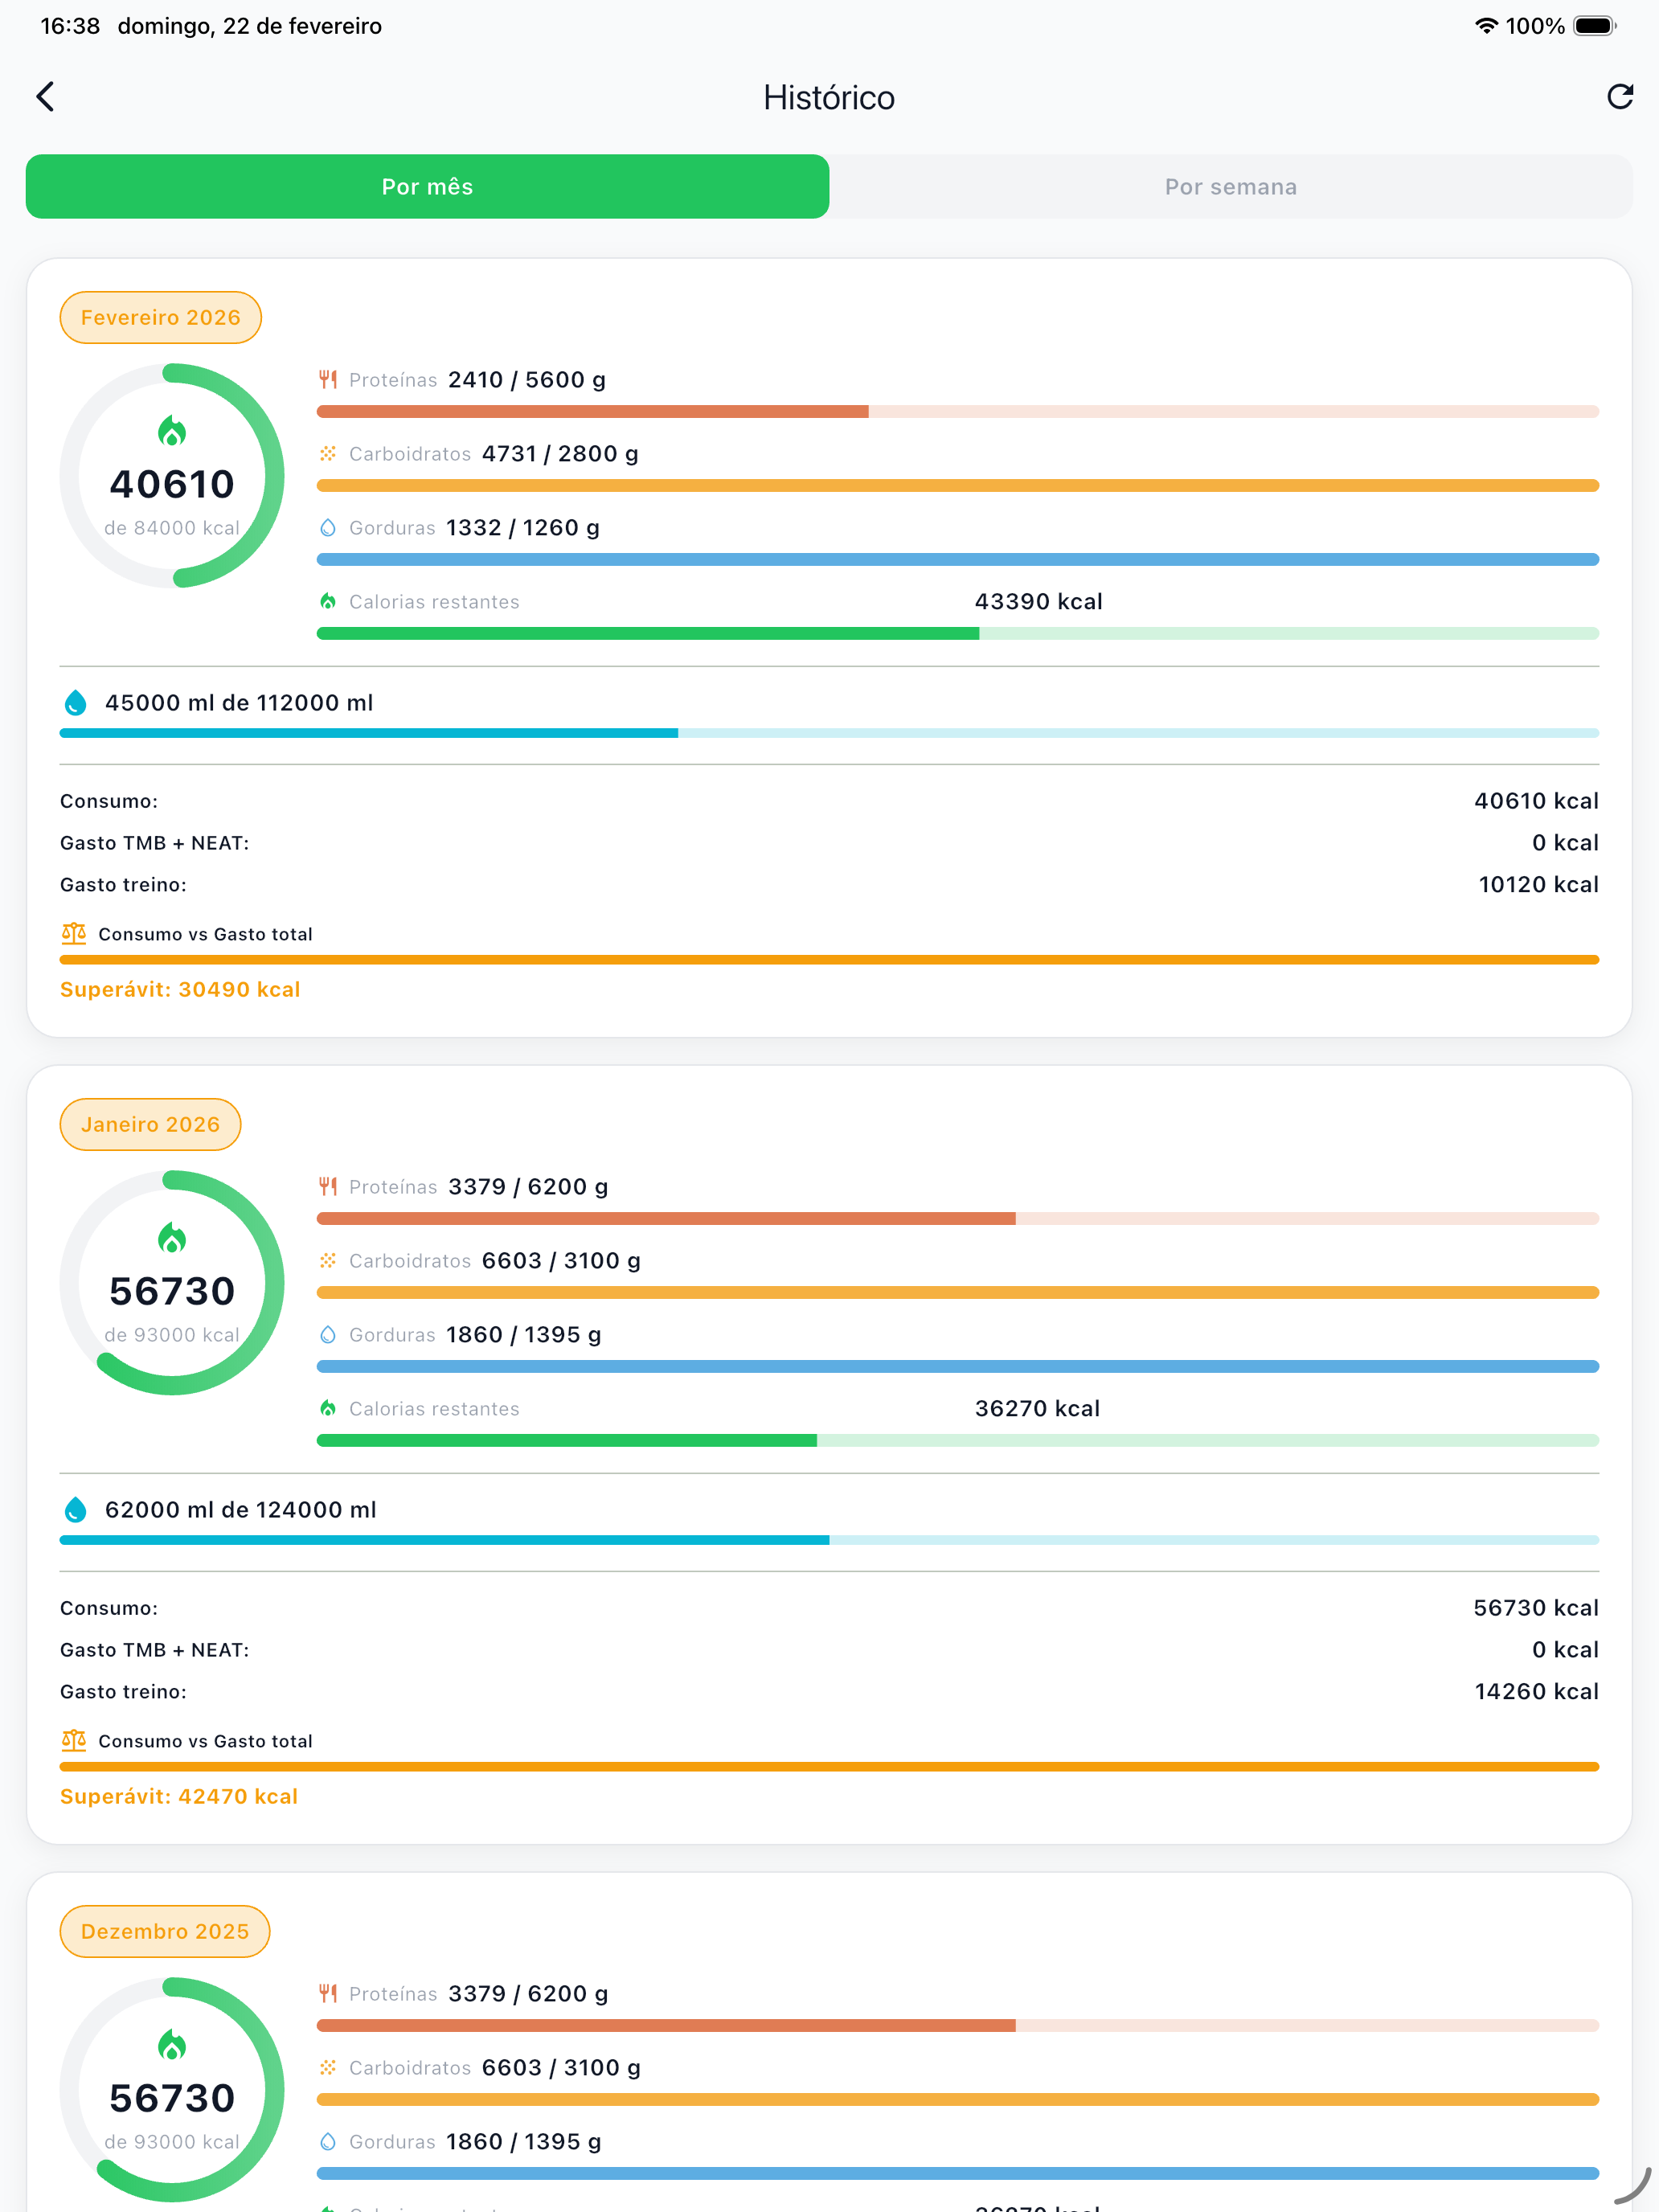Select Consumo value 40610 kcal in Fevereiro card

[1537, 801]
